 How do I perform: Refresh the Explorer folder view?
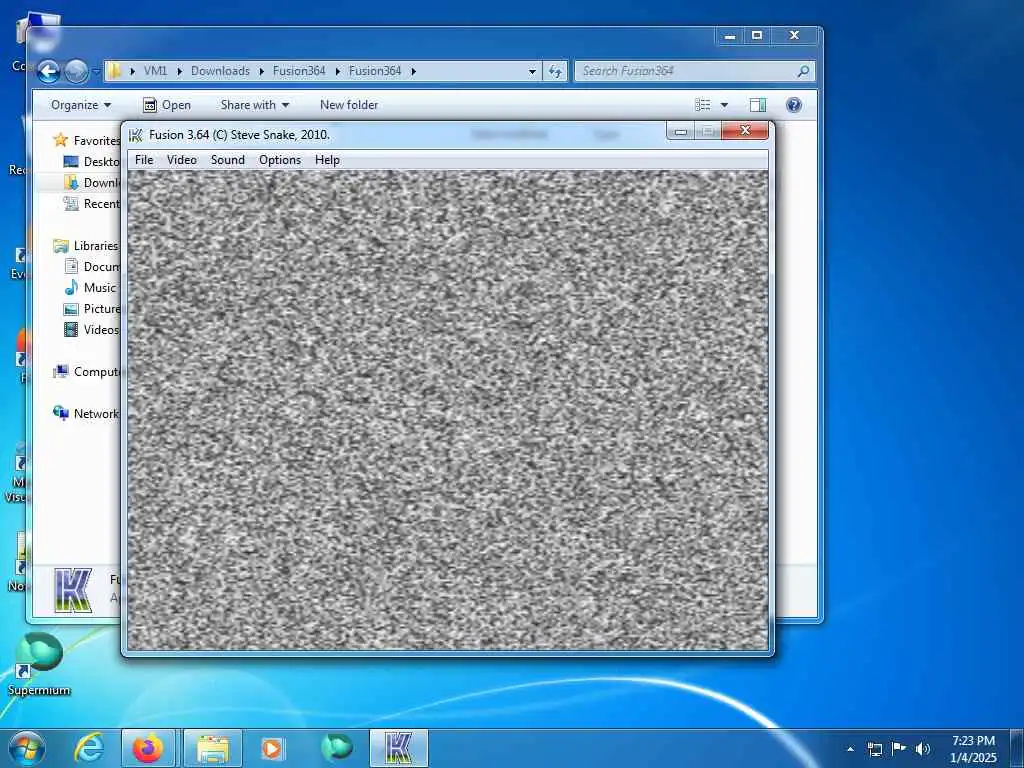(555, 71)
